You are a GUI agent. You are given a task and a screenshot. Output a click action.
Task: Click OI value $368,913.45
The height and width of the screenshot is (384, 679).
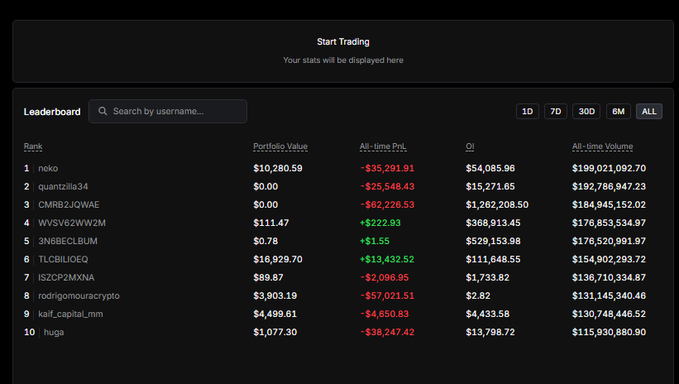coord(493,223)
